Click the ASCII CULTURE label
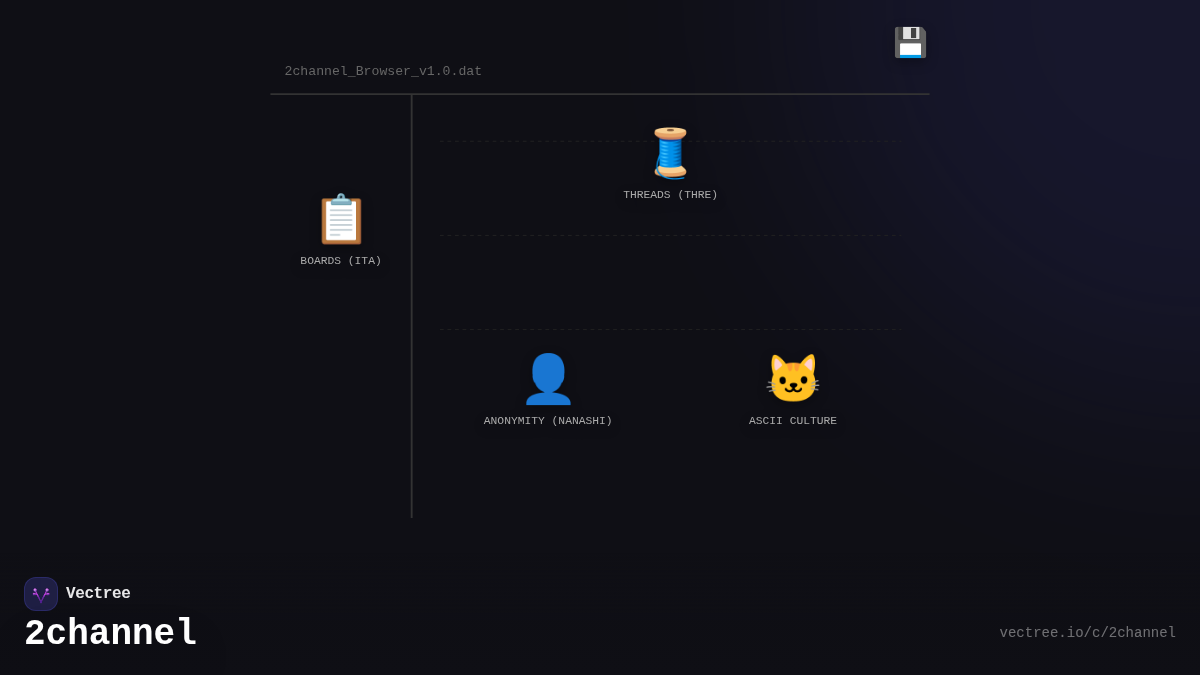Image resolution: width=1200 pixels, height=675 pixels. click(792, 421)
